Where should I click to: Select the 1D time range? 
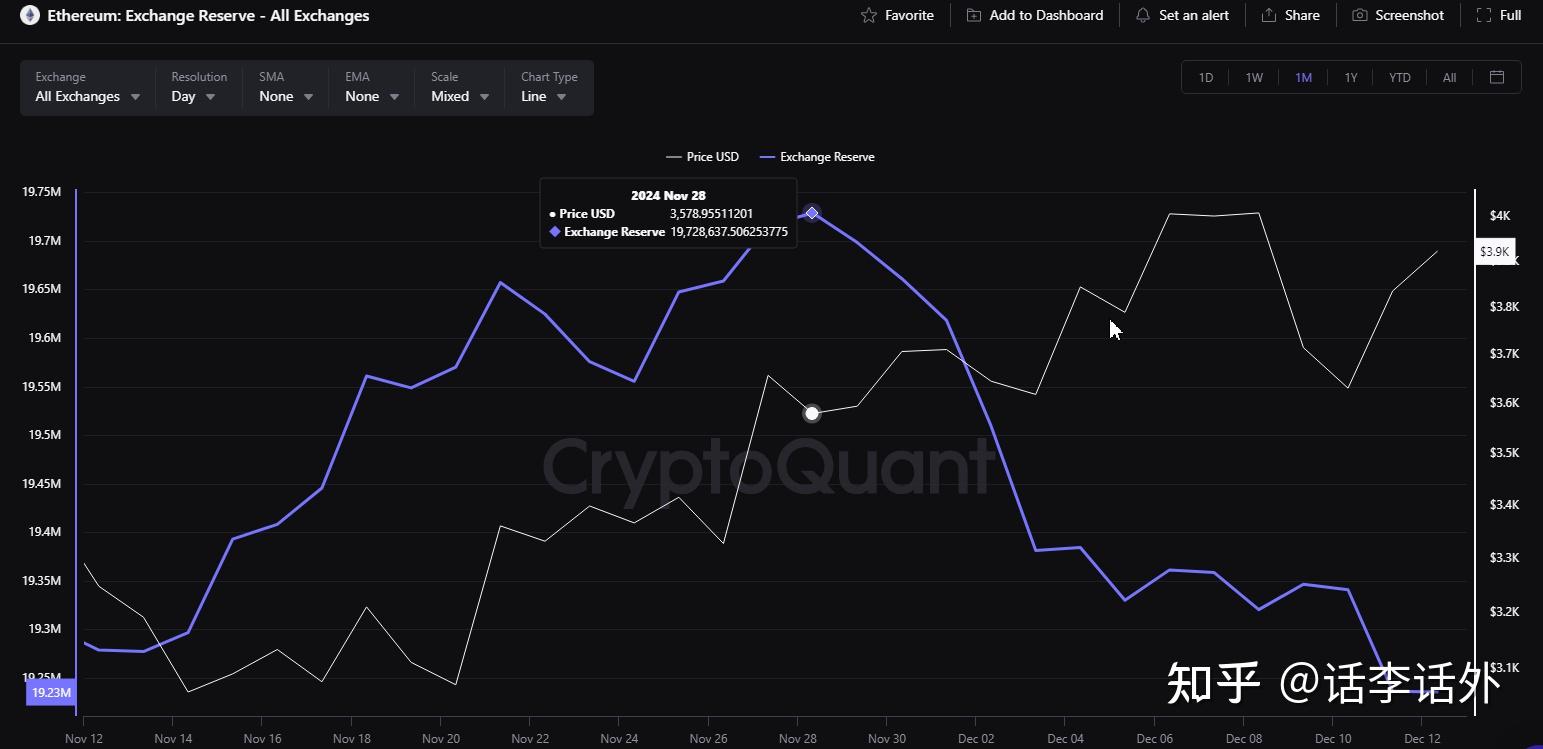tap(1206, 77)
